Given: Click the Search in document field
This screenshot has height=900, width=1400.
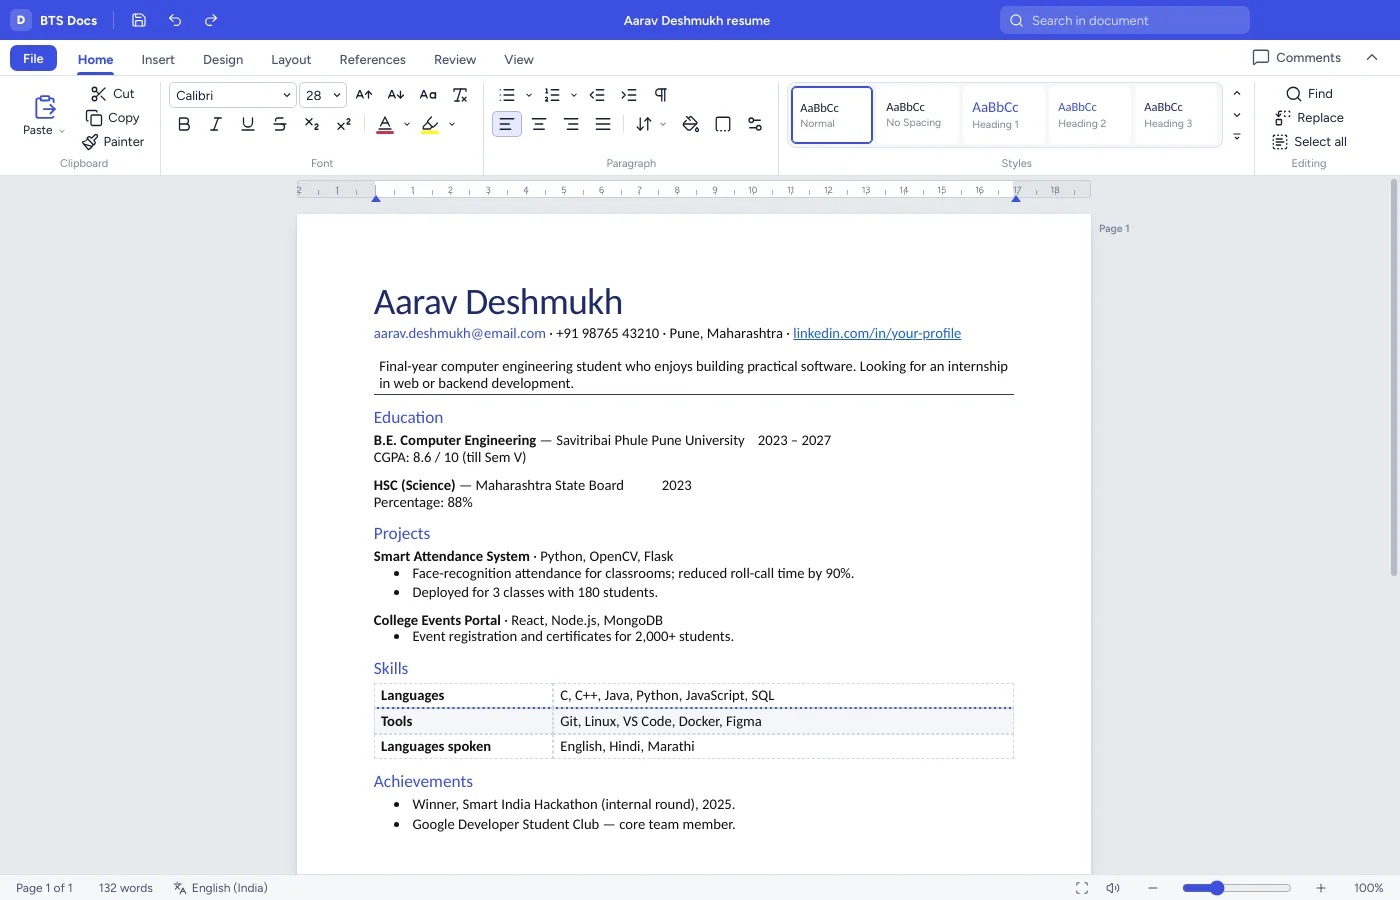Looking at the screenshot, I should (x=1125, y=20).
